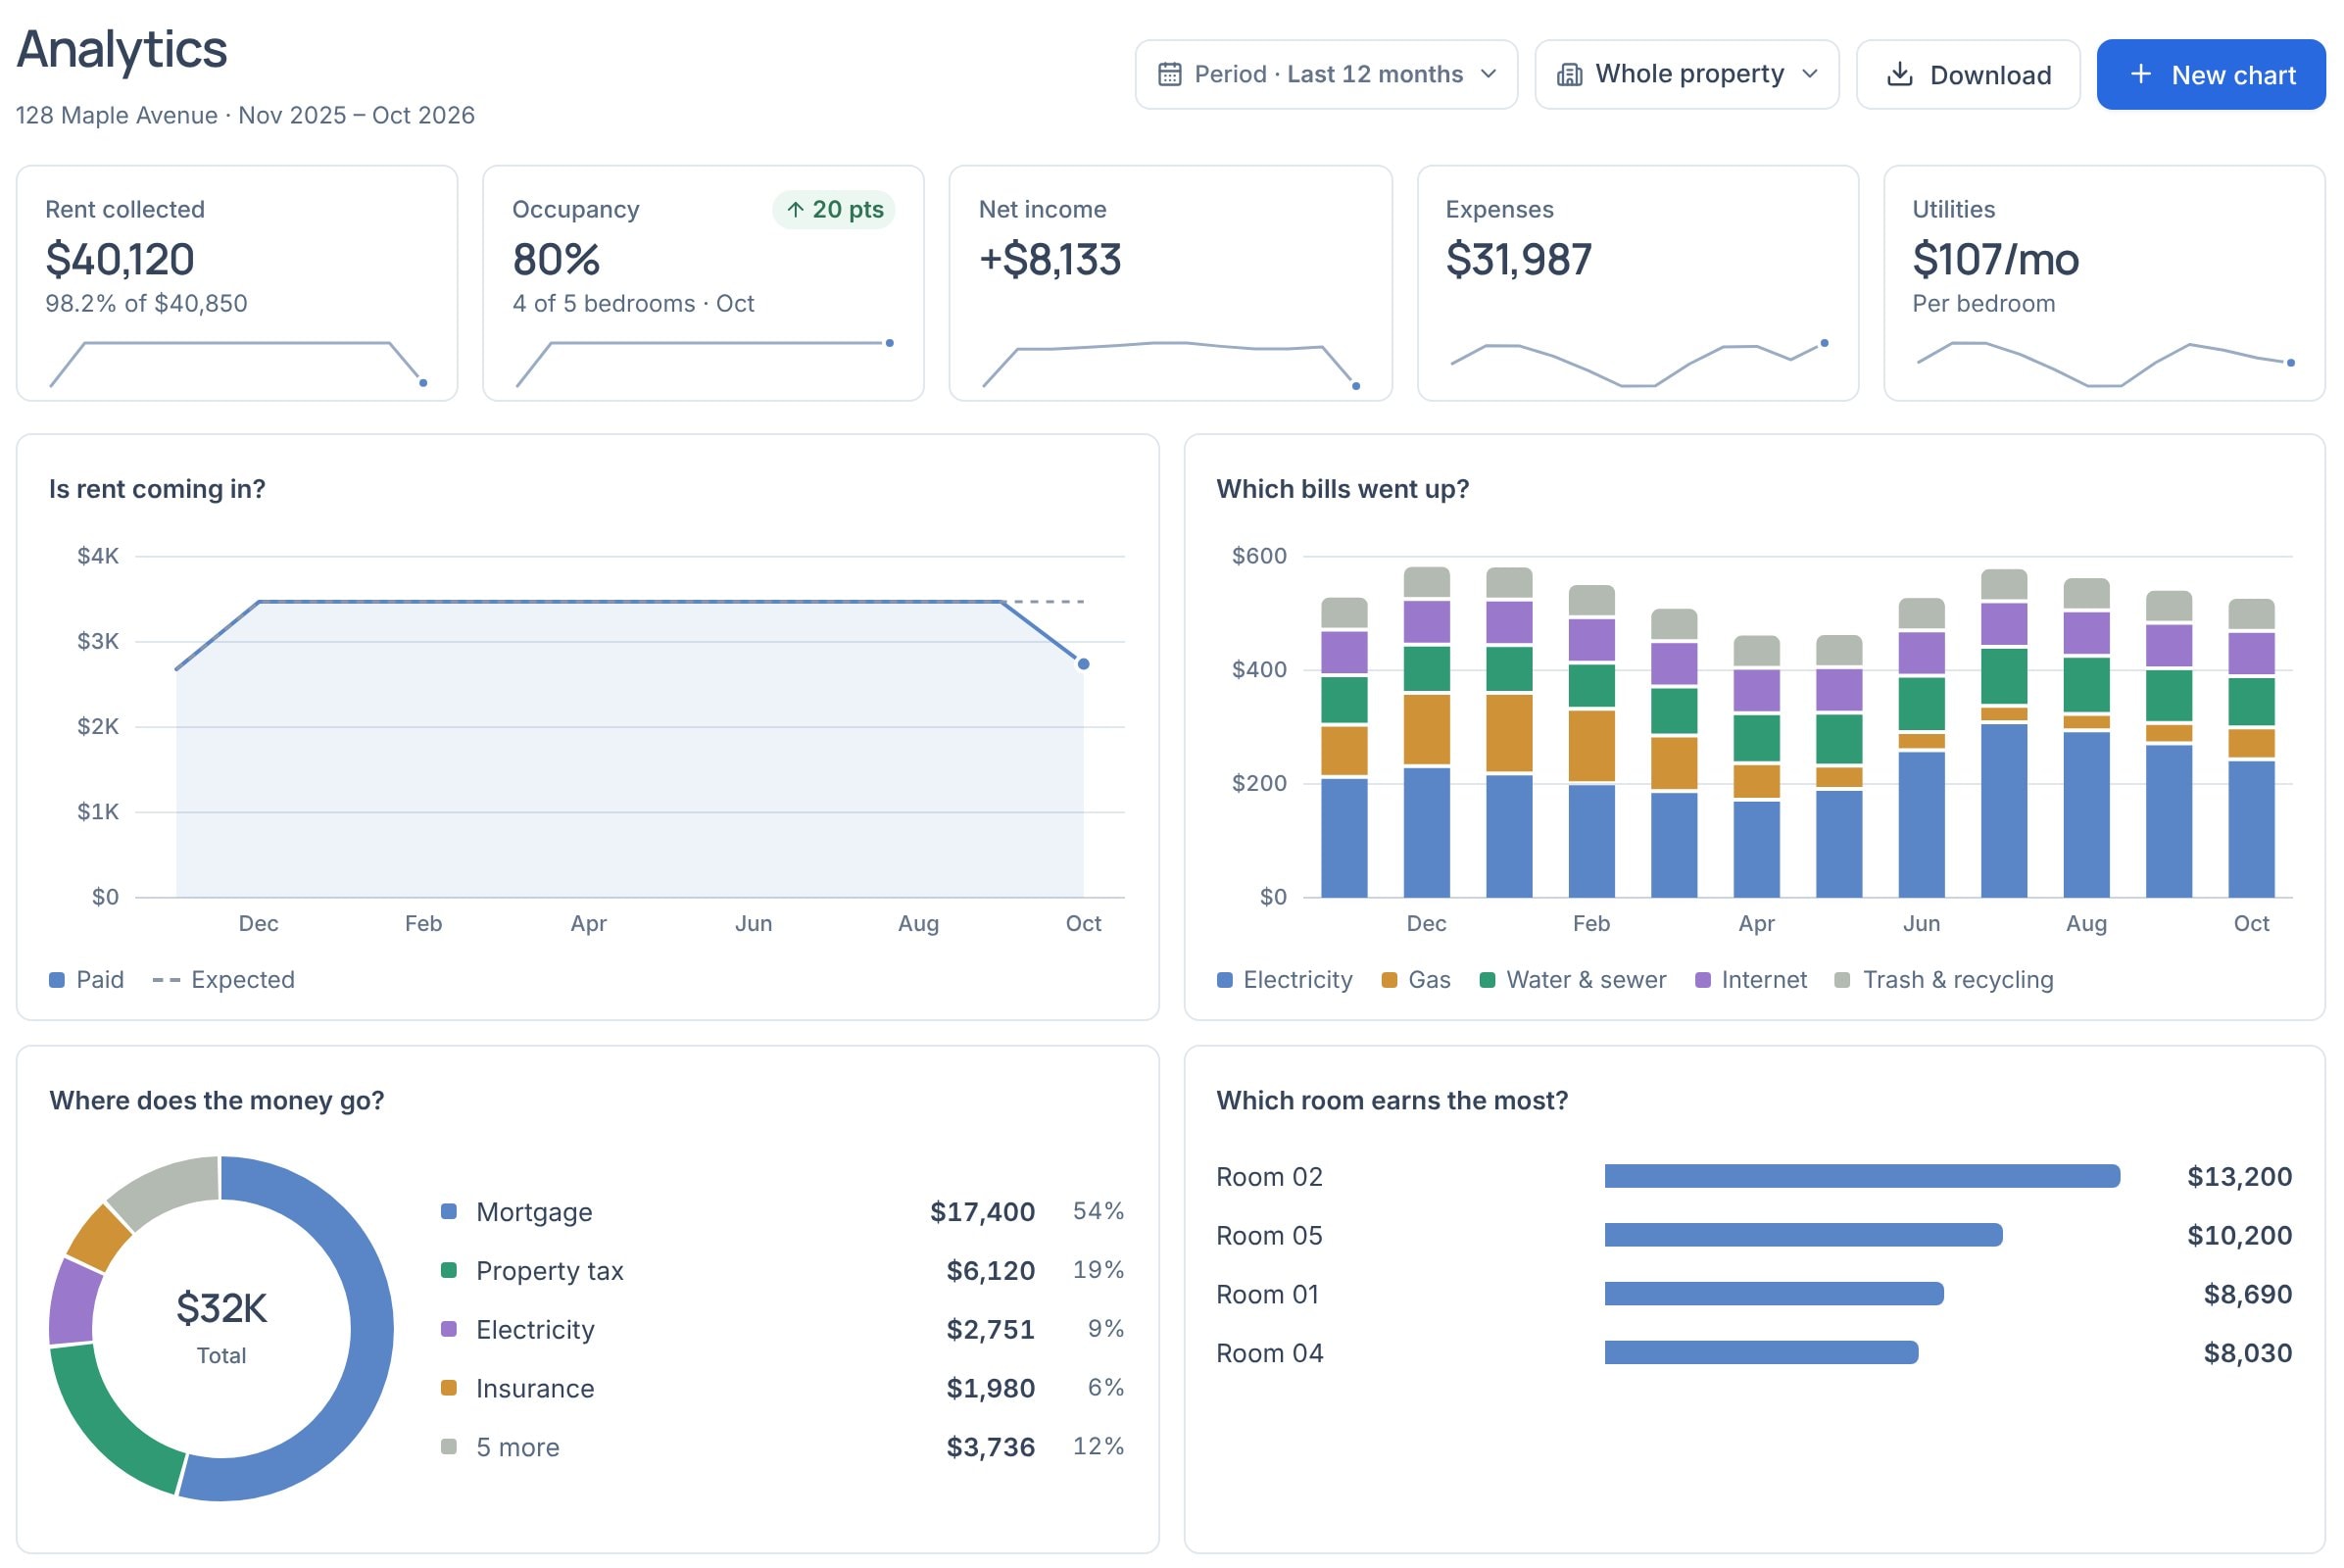Open the Rent collected card

coord(237,283)
